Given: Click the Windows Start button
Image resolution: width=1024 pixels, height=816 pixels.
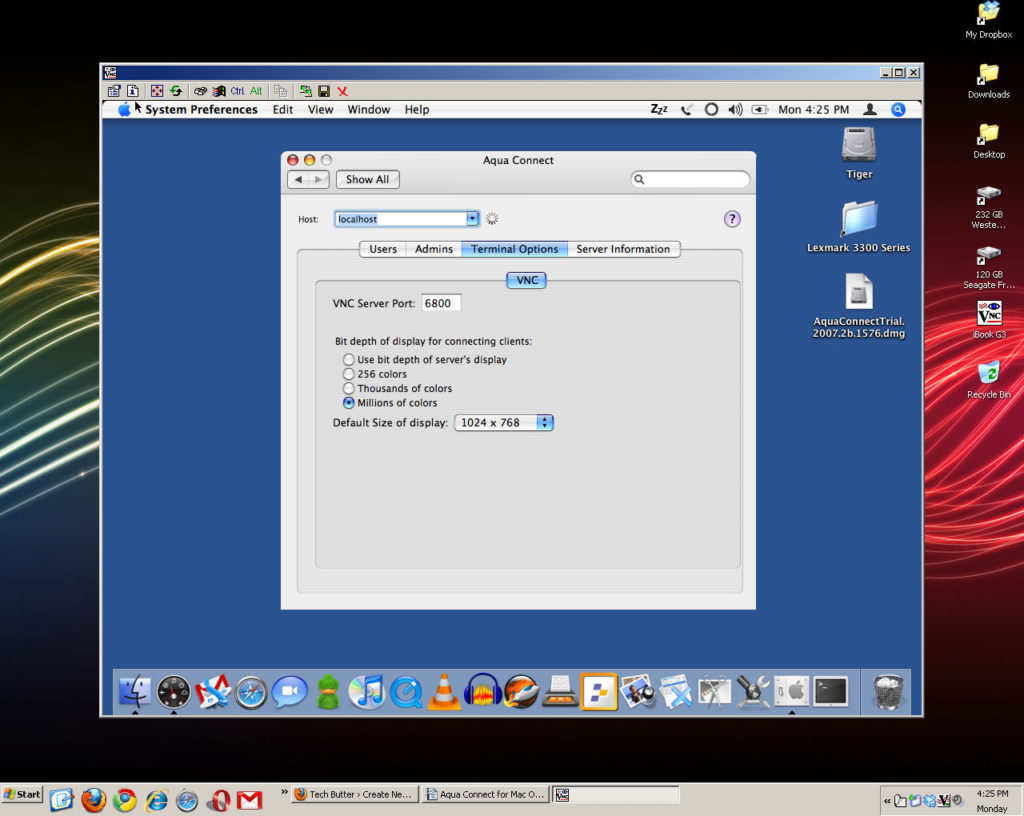Looking at the screenshot, I should (22, 794).
